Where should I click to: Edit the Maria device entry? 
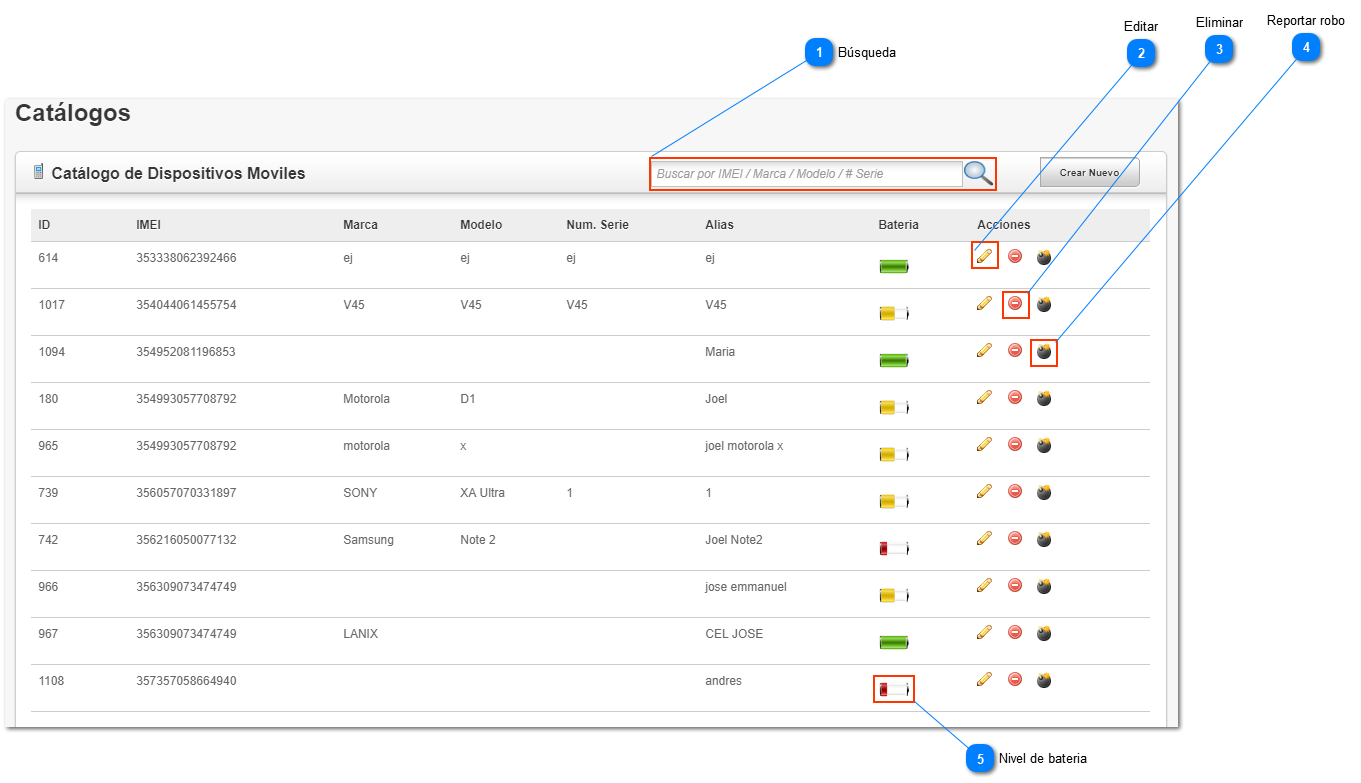pyautogui.click(x=984, y=351)
